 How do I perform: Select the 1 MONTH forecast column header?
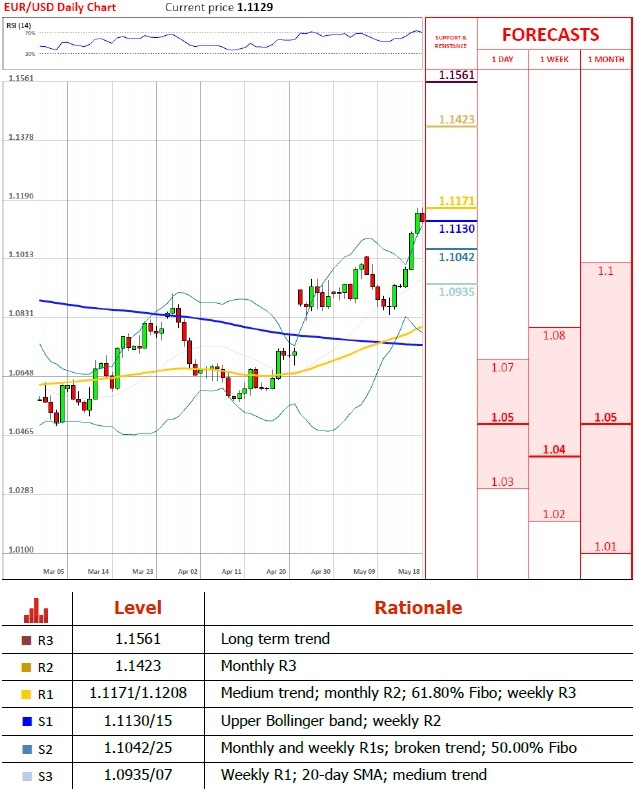click(606, 59)
